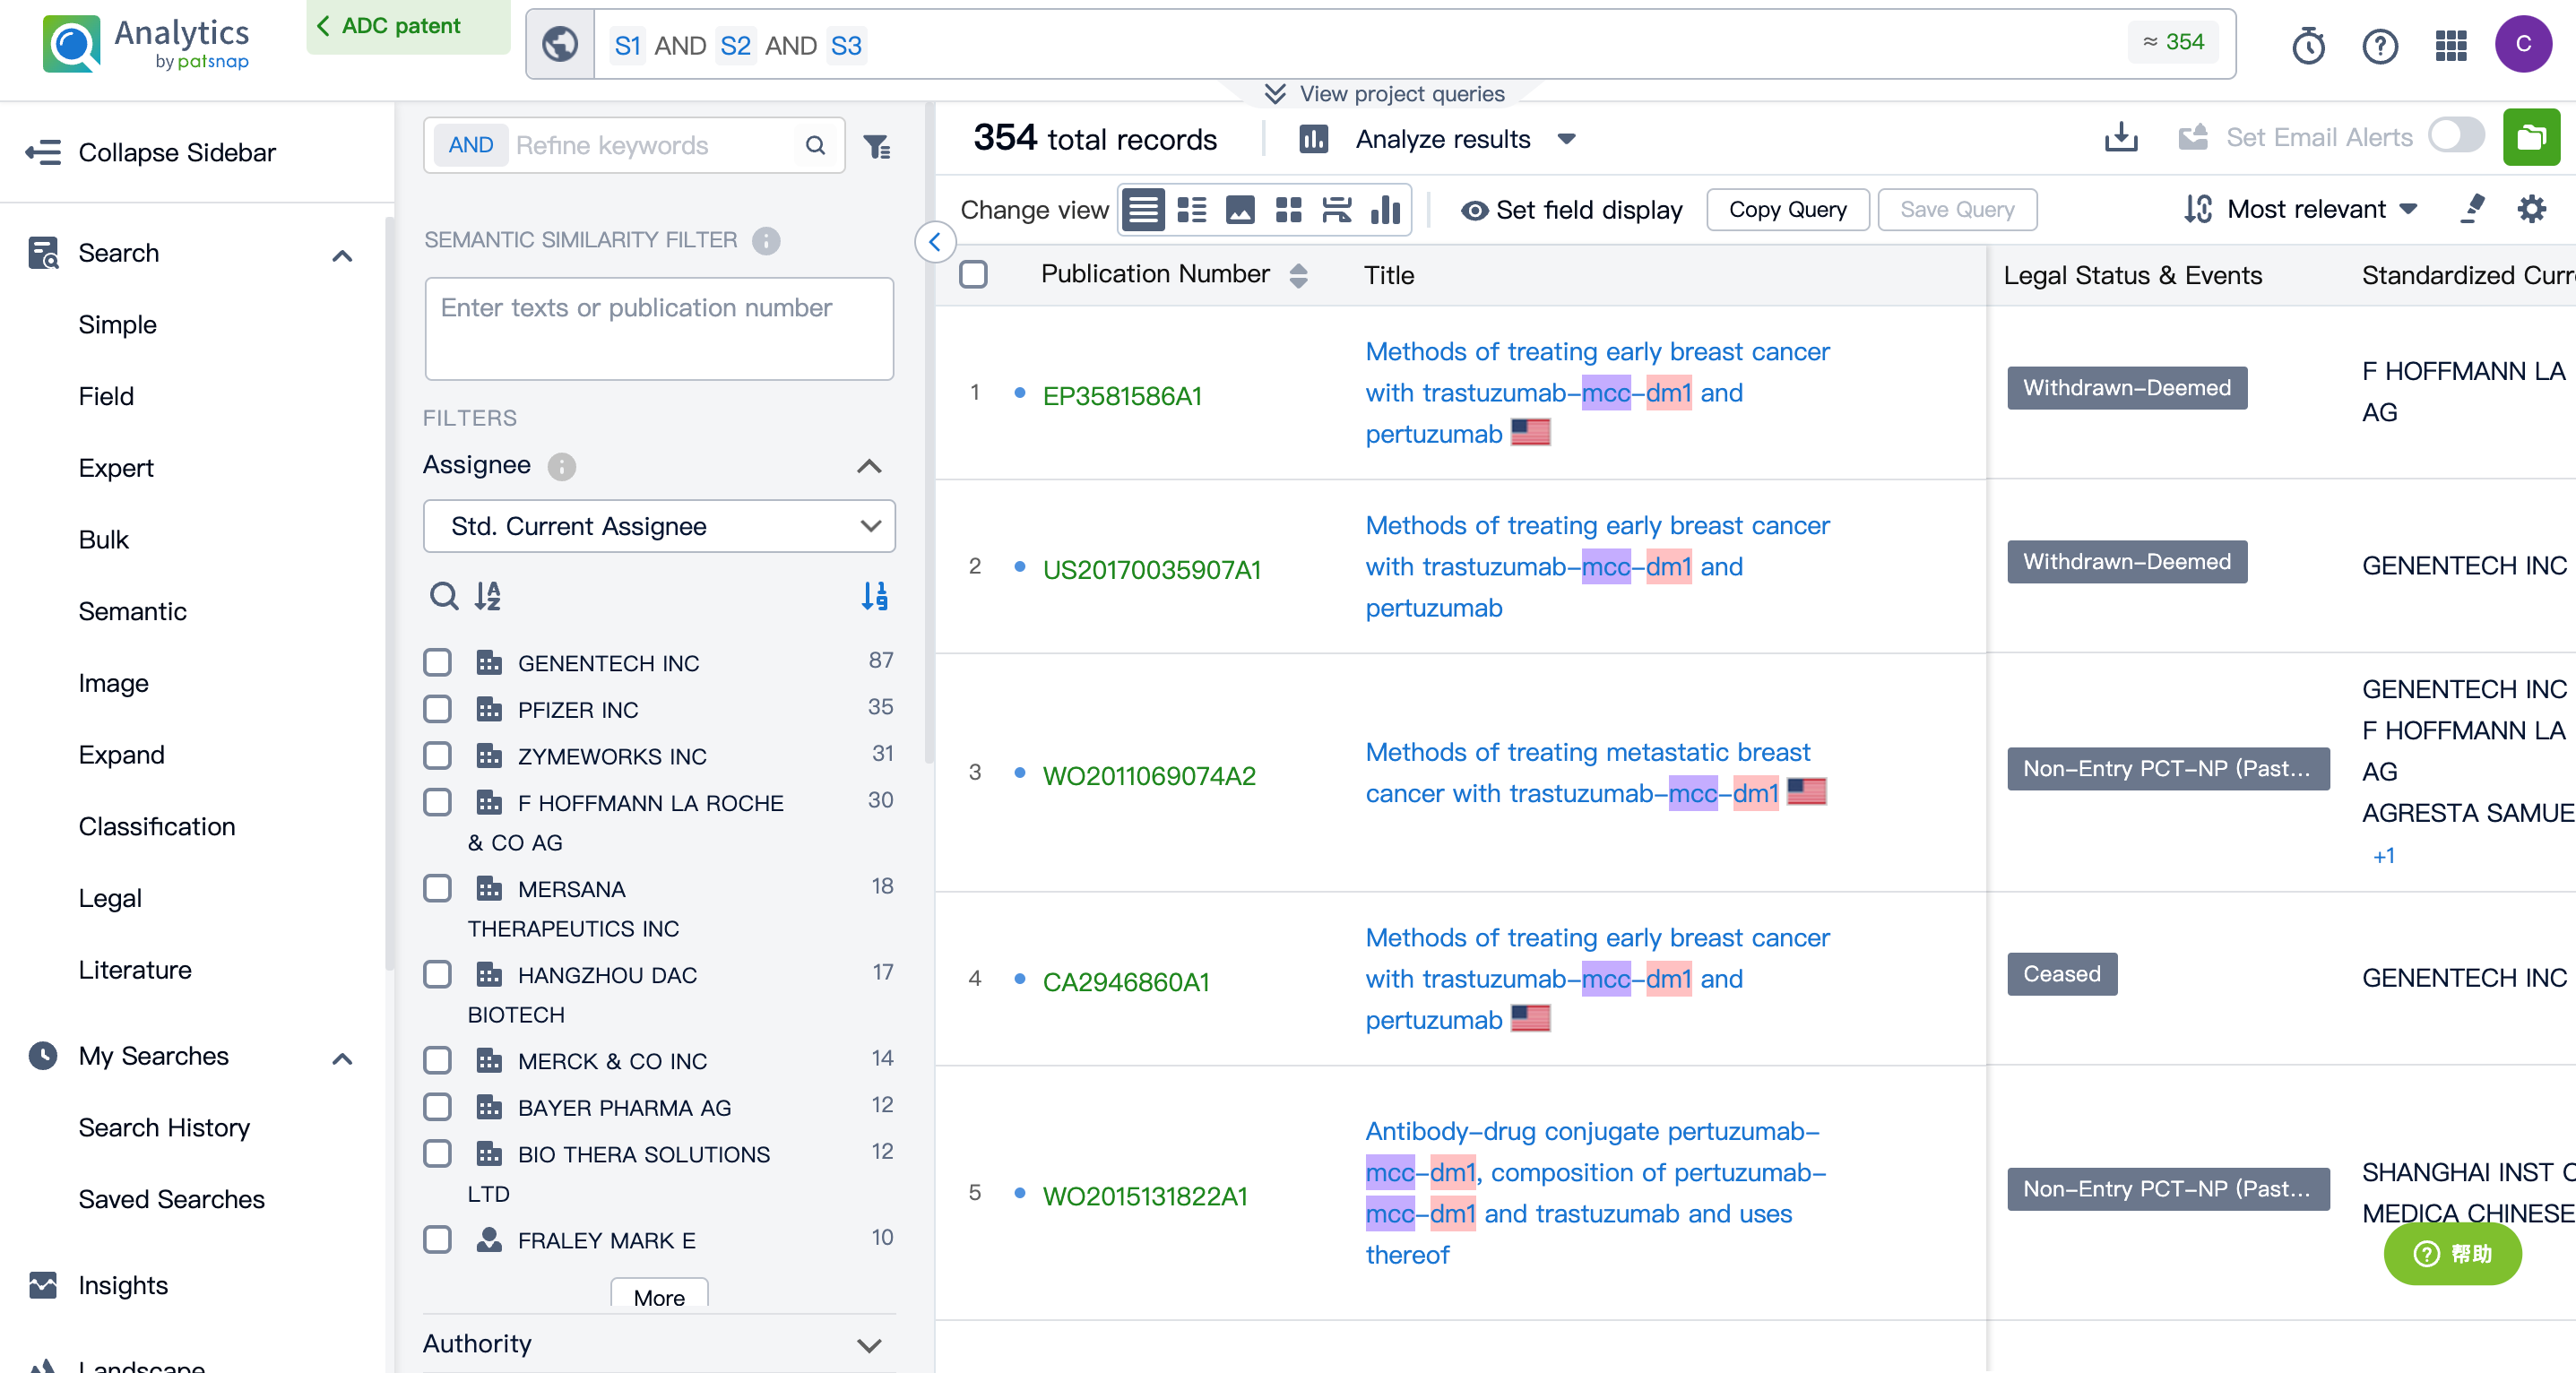The image size is (2576, 1373).
Task: Select the Simple search menu item
Action: pos(117,324)
